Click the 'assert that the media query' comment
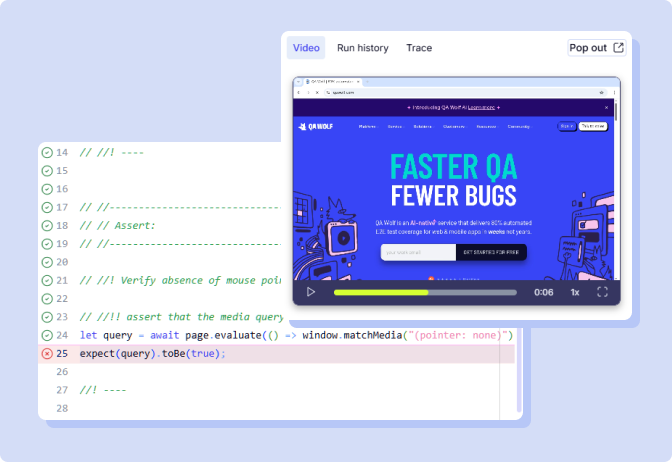 point(181,317)
